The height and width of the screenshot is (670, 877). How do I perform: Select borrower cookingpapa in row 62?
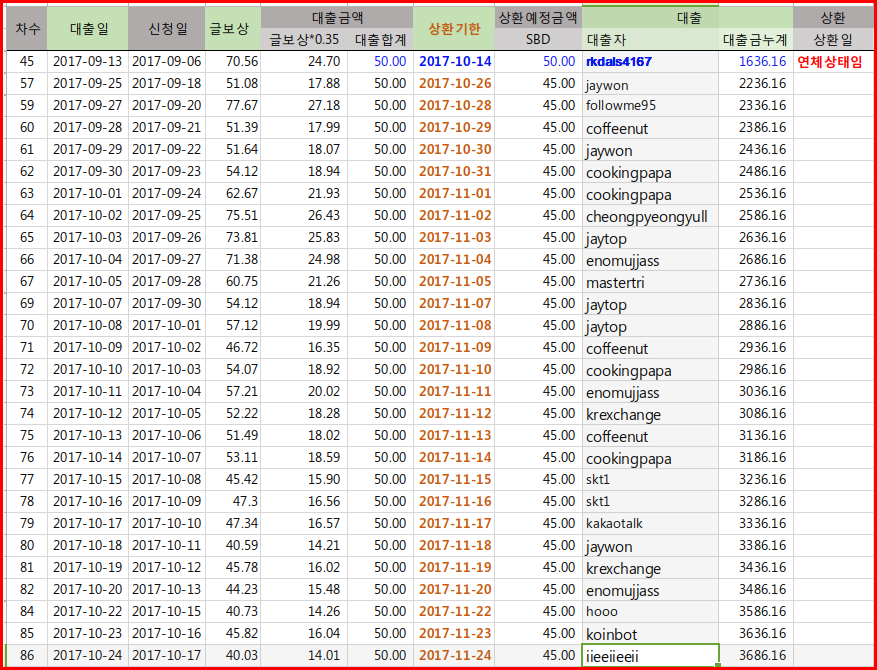[x=650, y=172]
